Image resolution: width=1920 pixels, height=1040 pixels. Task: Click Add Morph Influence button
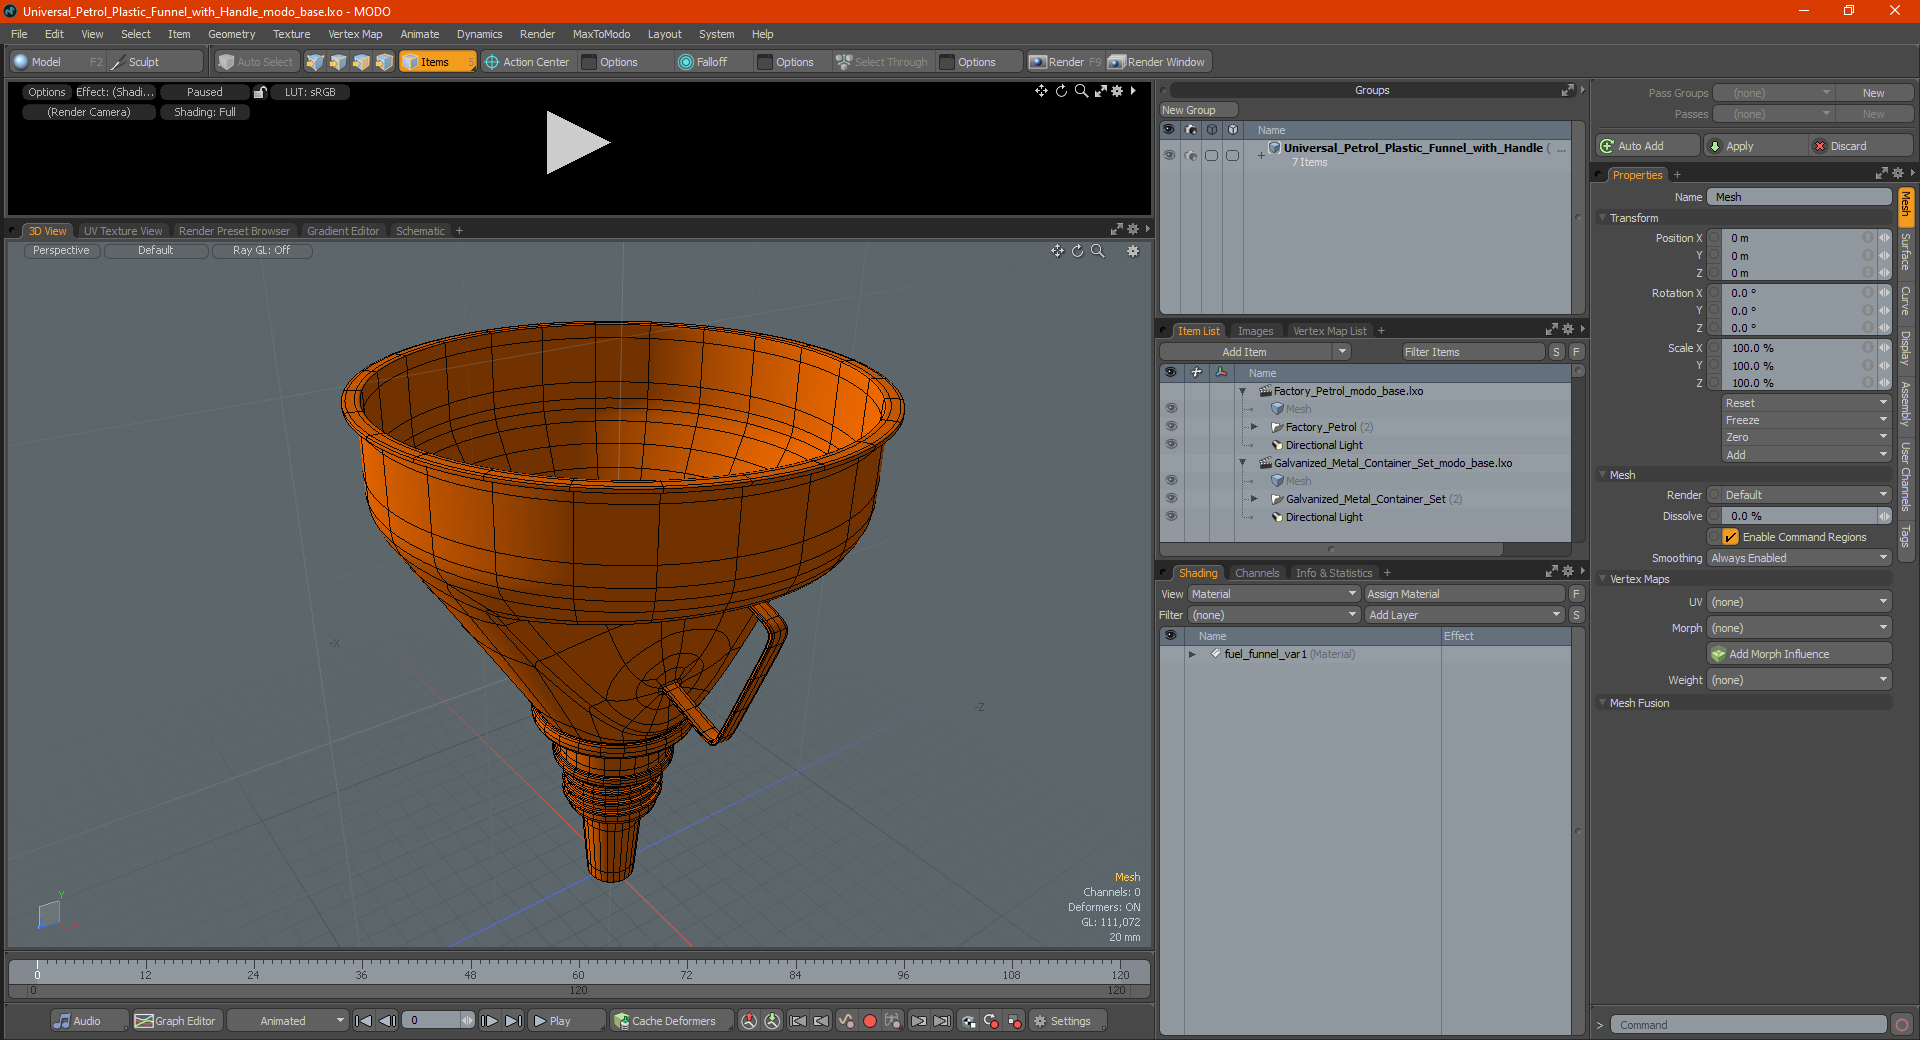pos(1799,654)
